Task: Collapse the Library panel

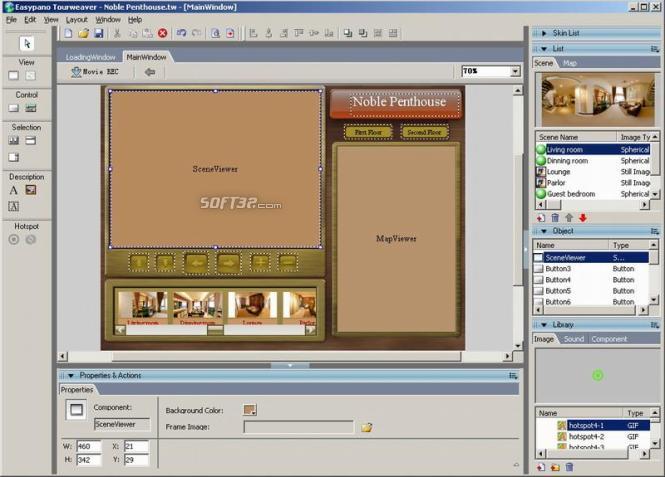Action: (544, 325)
